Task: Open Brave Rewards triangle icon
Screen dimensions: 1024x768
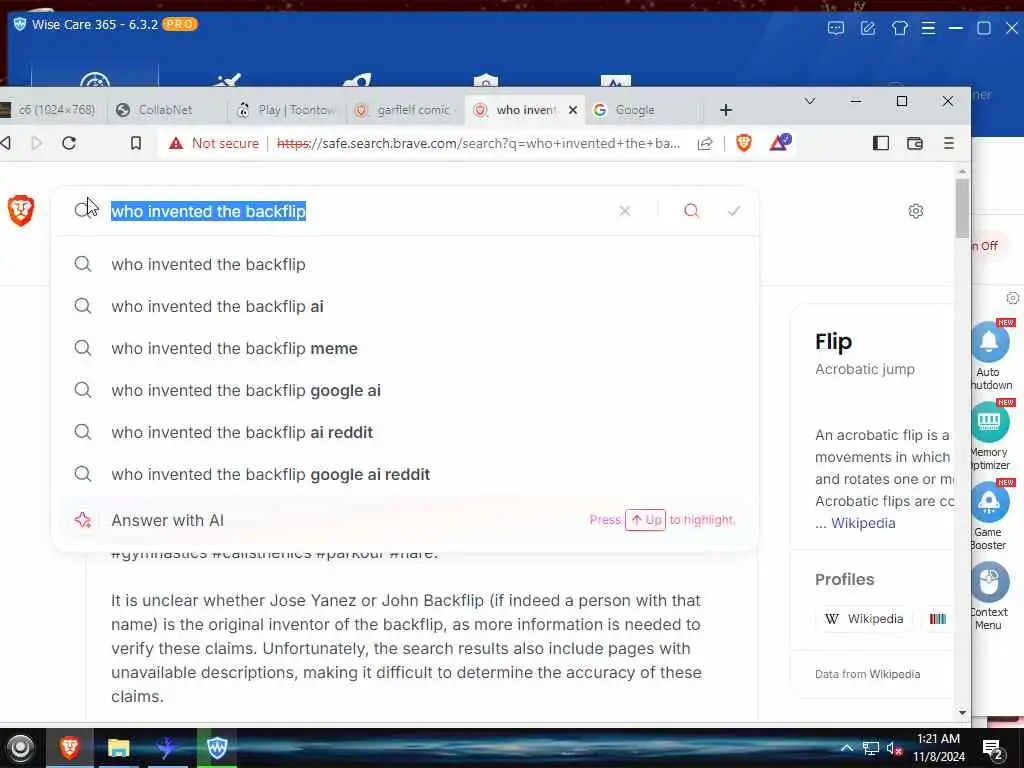Action: pyautogui.click(x=780, y=142)
